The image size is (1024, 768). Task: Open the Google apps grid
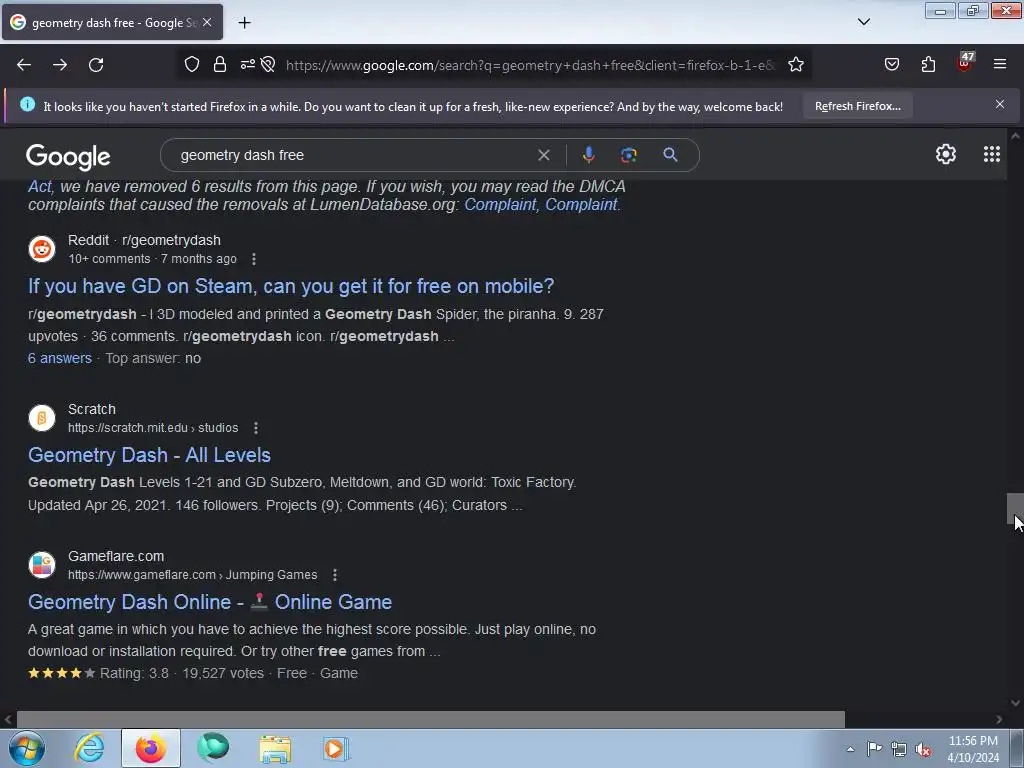coord(992,154)
